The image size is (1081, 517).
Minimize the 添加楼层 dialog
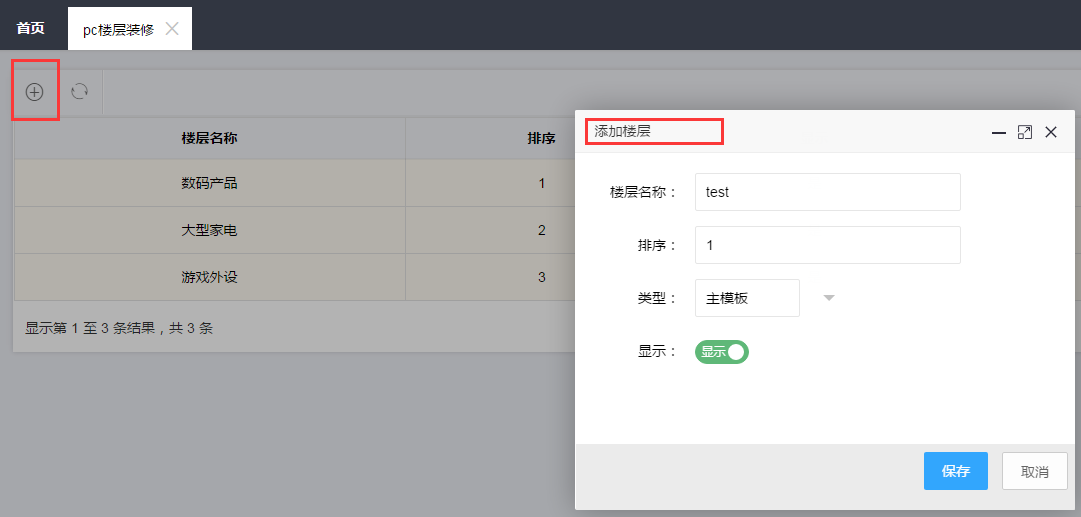(998, 132)
